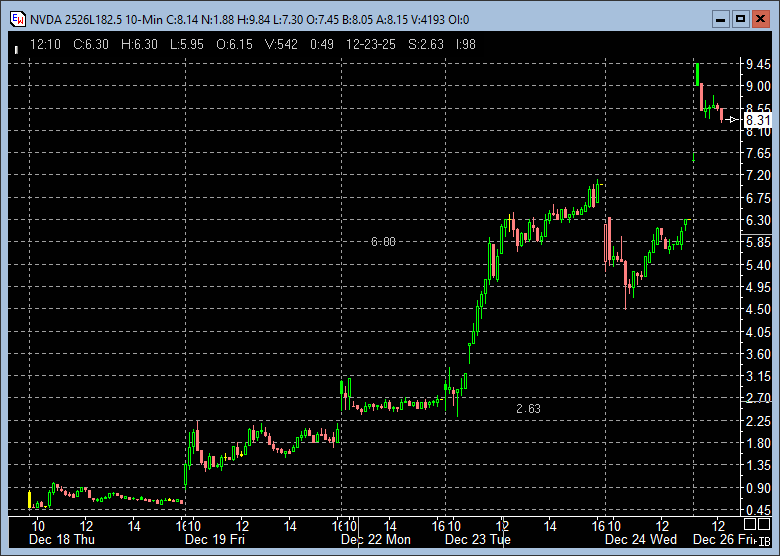Select the 8.31 current price label

click(758, 120)
